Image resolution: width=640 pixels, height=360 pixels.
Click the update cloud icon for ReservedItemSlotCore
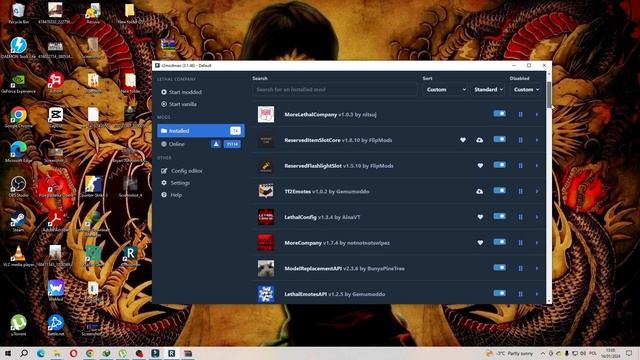click(x=480, y=140)
